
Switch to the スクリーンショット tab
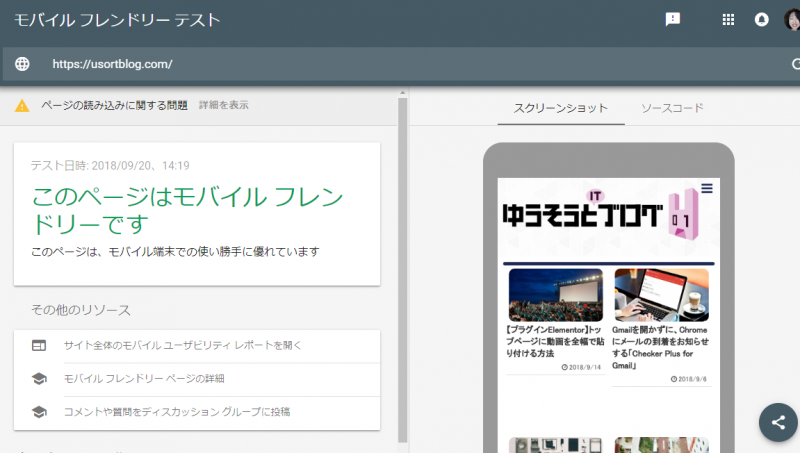click(560, 108)
